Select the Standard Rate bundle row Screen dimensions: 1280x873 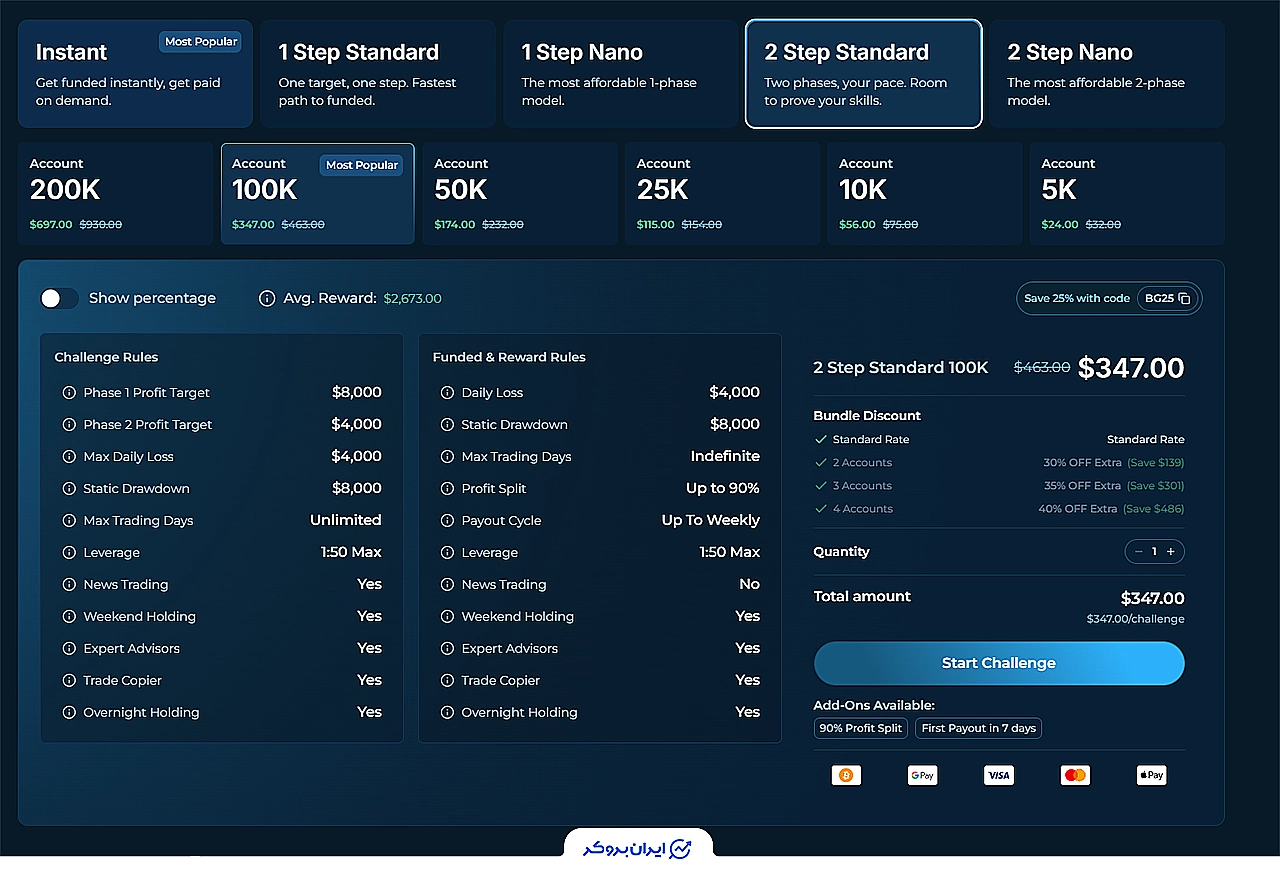[x=999, y=440]
